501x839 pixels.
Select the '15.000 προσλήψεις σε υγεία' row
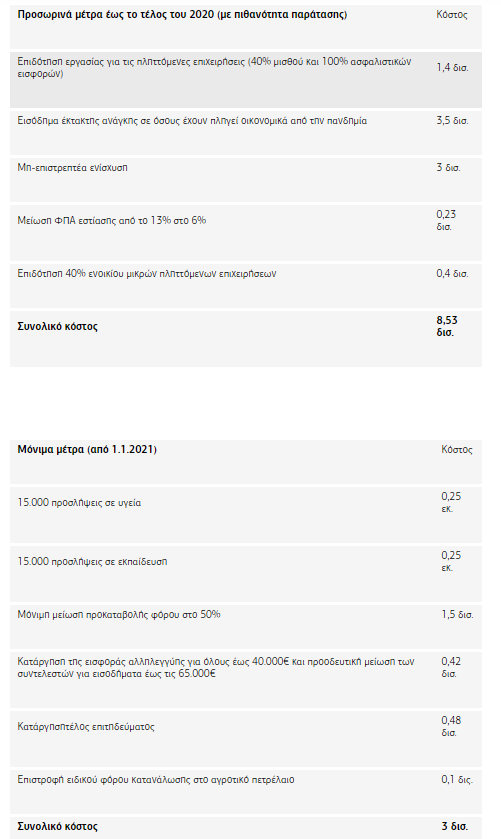[246, 515]
